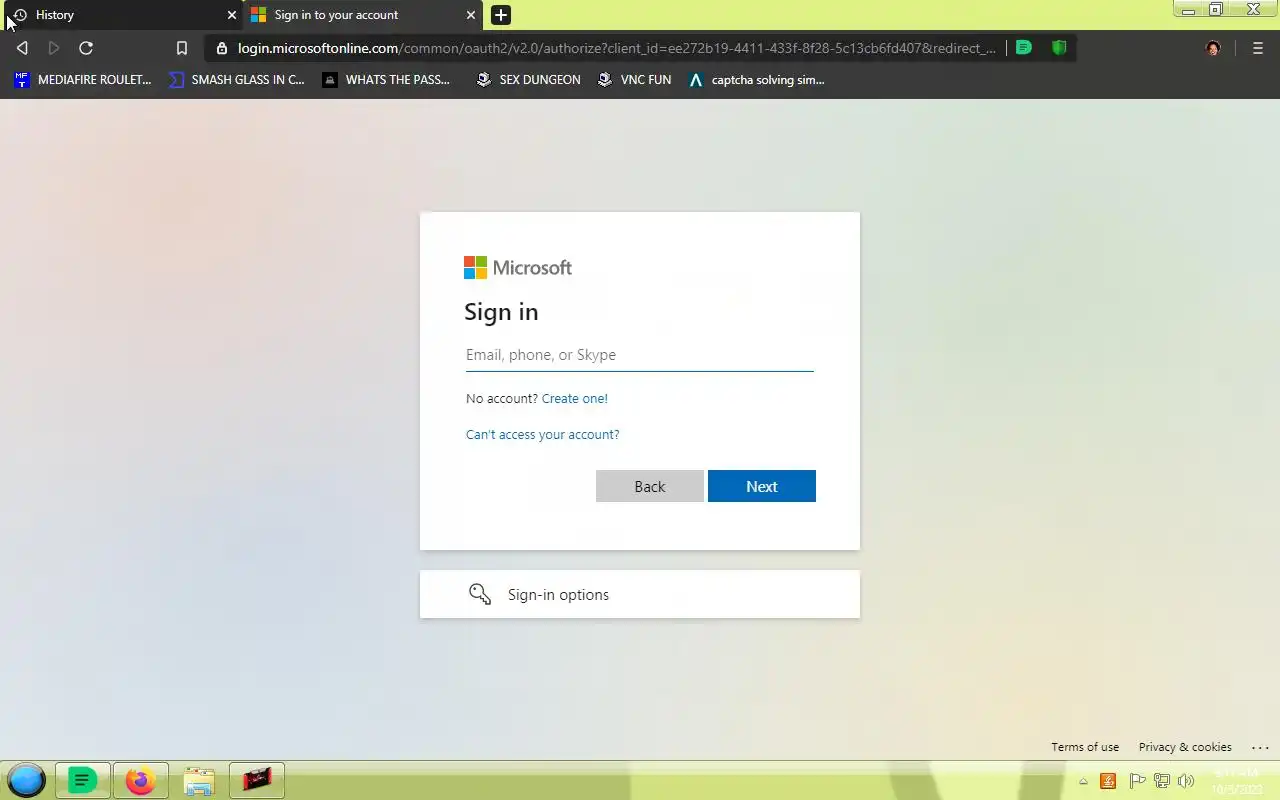
Task: Open Privacy & cookies link
Action: pos(1185,747)
